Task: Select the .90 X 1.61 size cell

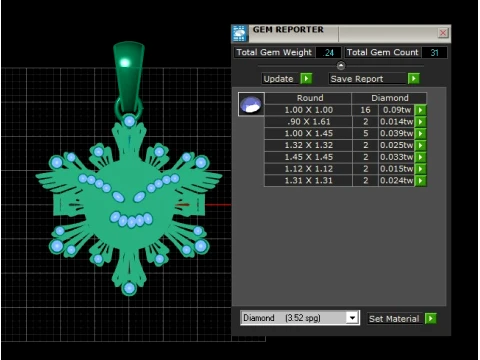Action: click(308, 122)
